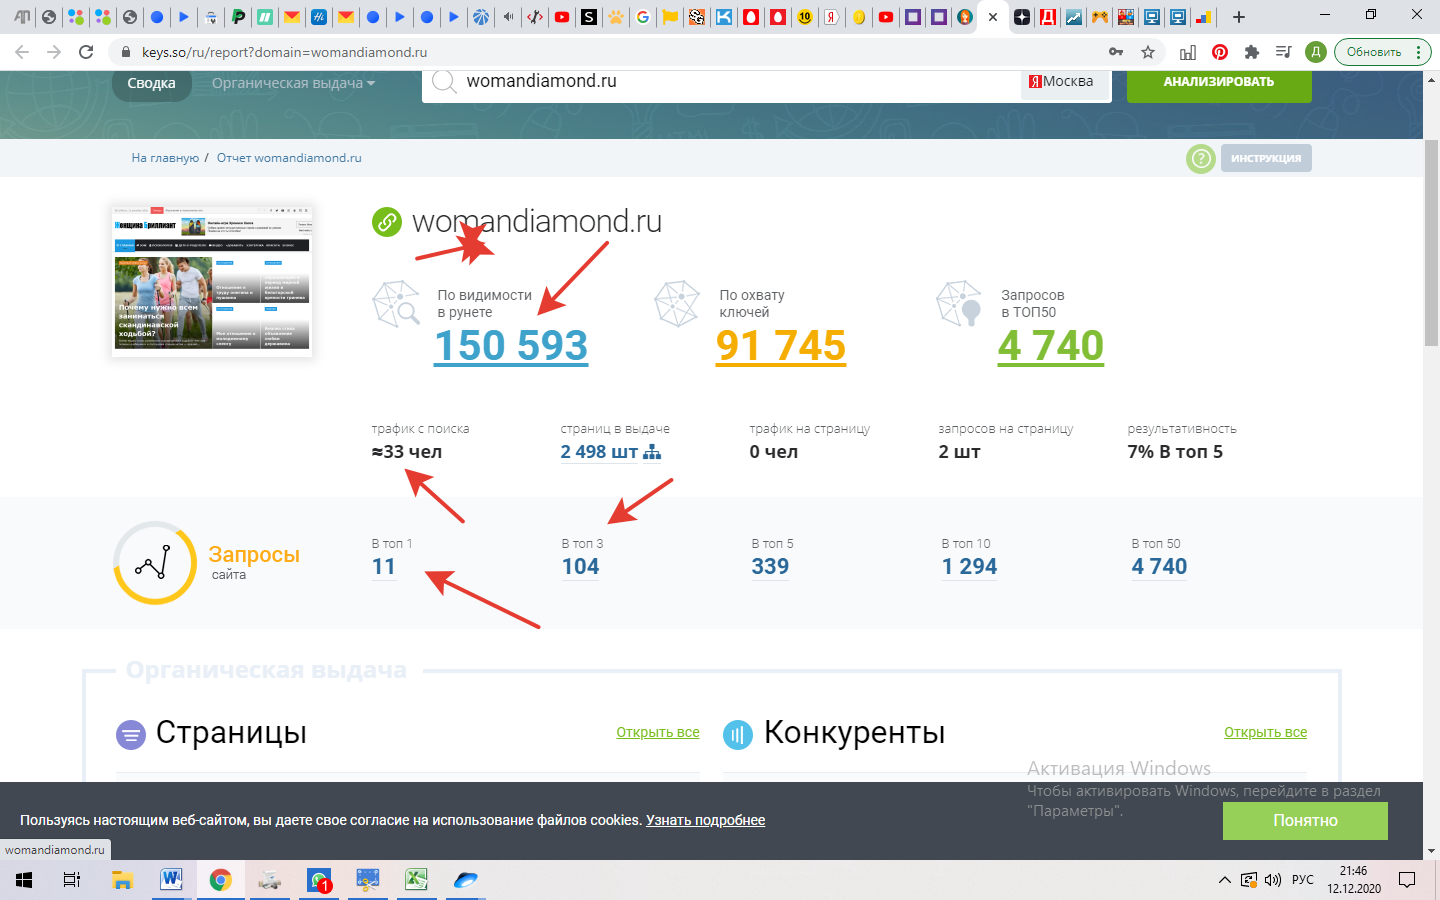This screenshot has width=1440, height=900.
Task: Click the Отчет womandiamond.ru breadcrumb
Action: [289, 158]
